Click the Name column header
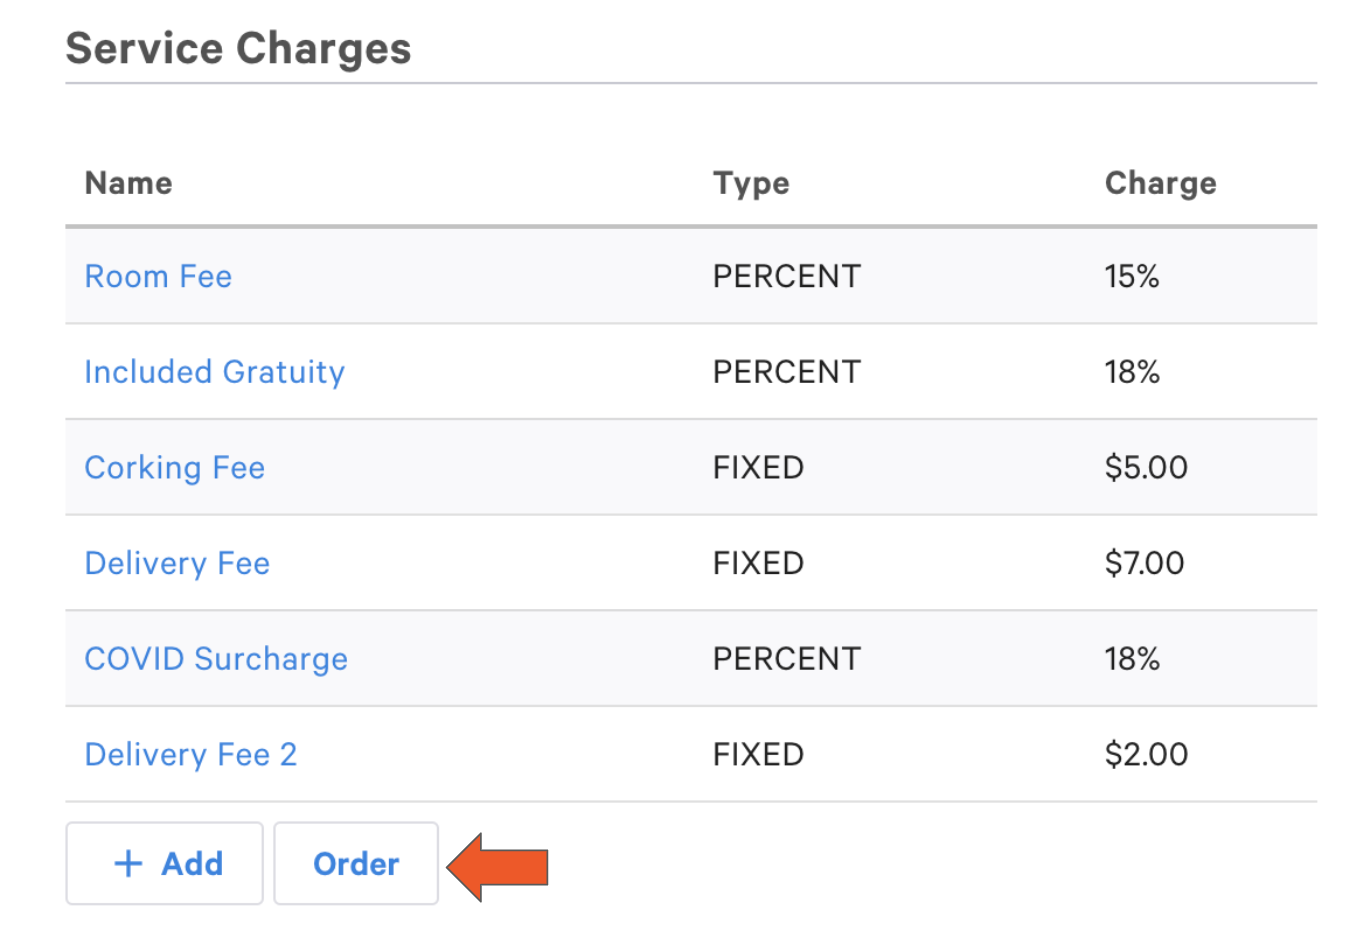 (x=128, y=183)
